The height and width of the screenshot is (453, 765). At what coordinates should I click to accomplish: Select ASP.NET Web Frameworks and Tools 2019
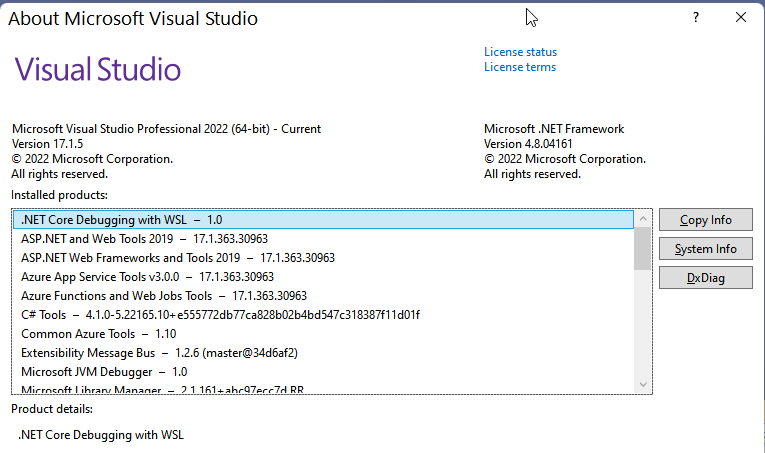(323, 258)
